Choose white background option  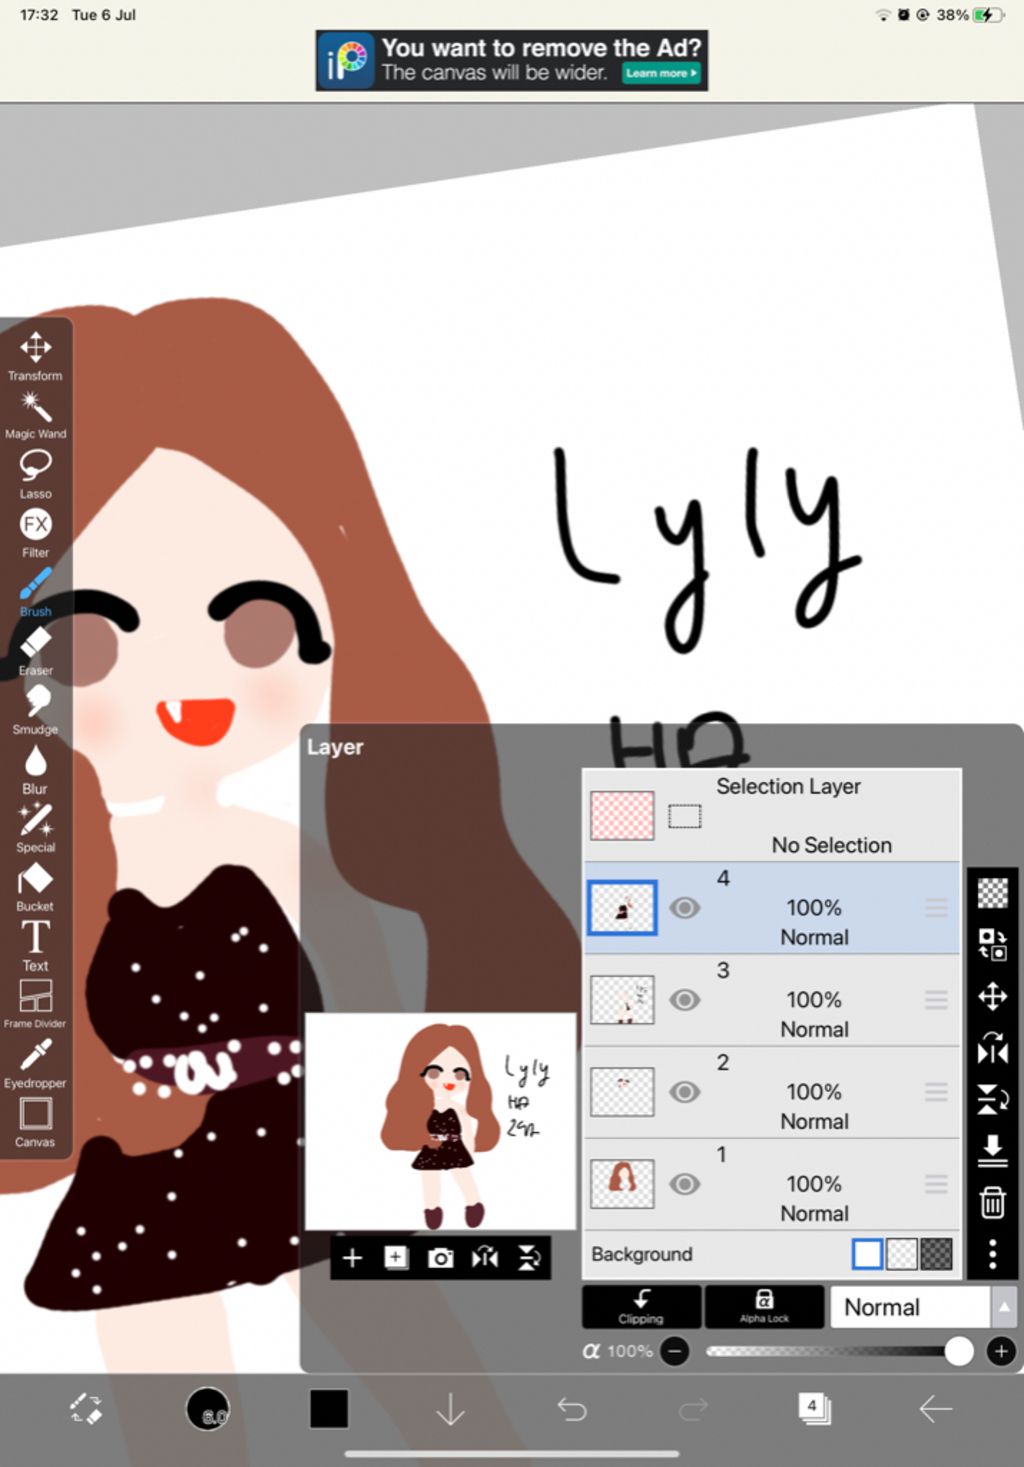point(867,1254)
